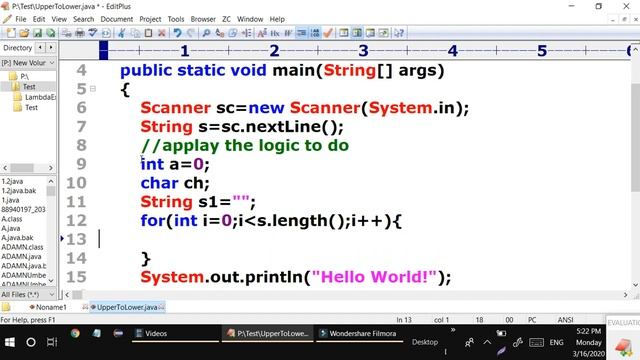Select the UpperToLower.java document tab

tap(127, 307)
